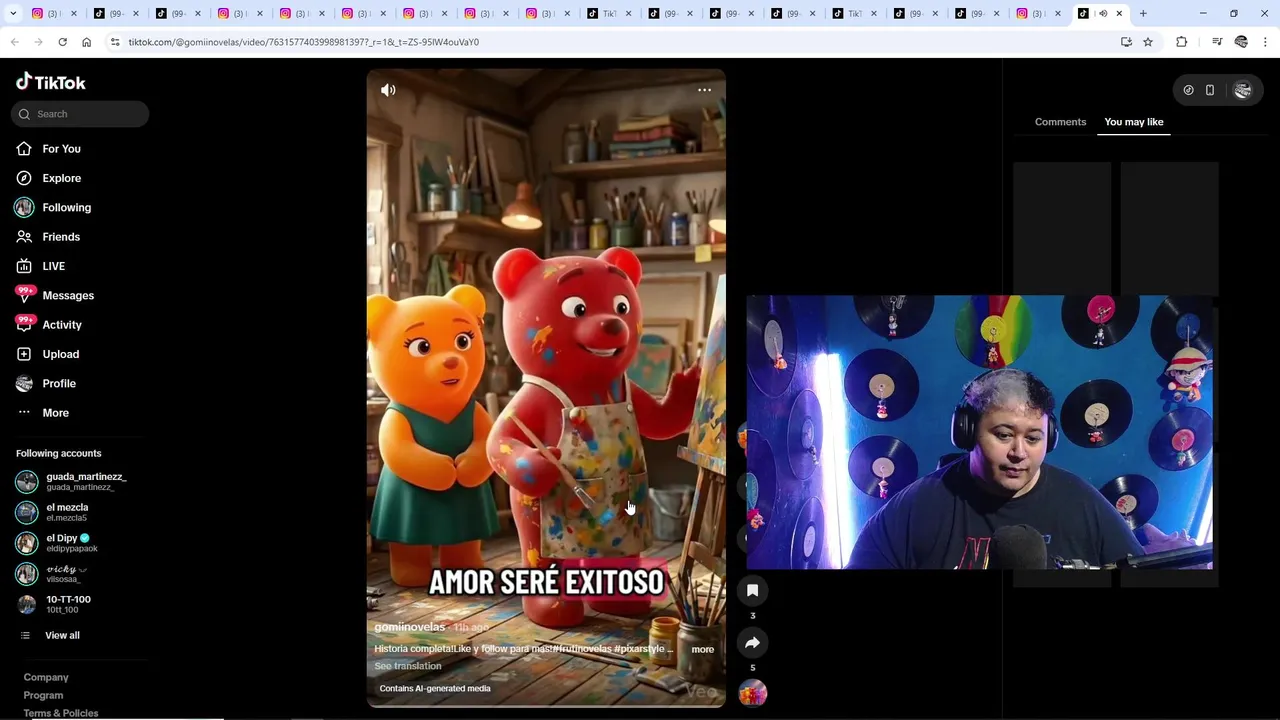Select the You may like tab

pos(1134,122)
